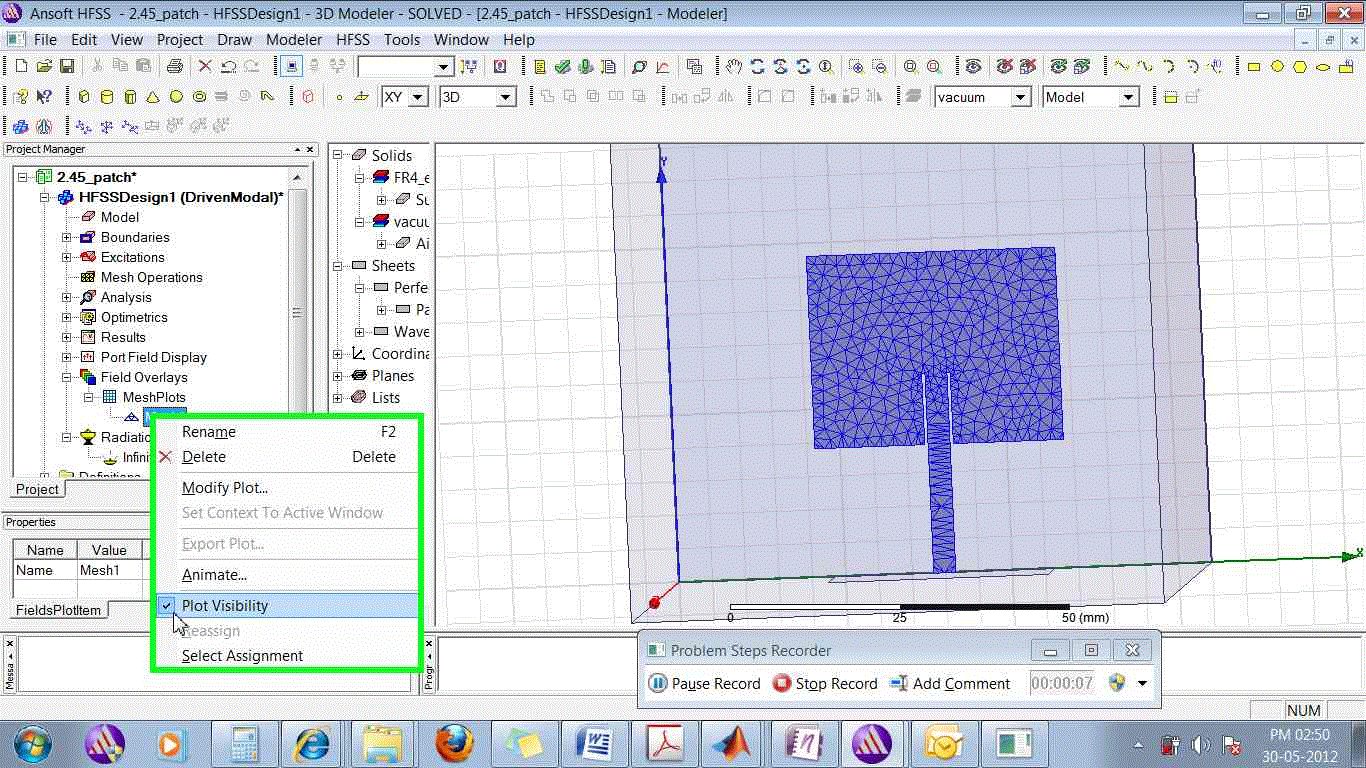Click the Pan hand tool
The height and width of the screenshot is (768, 1366).
[734, 66]
